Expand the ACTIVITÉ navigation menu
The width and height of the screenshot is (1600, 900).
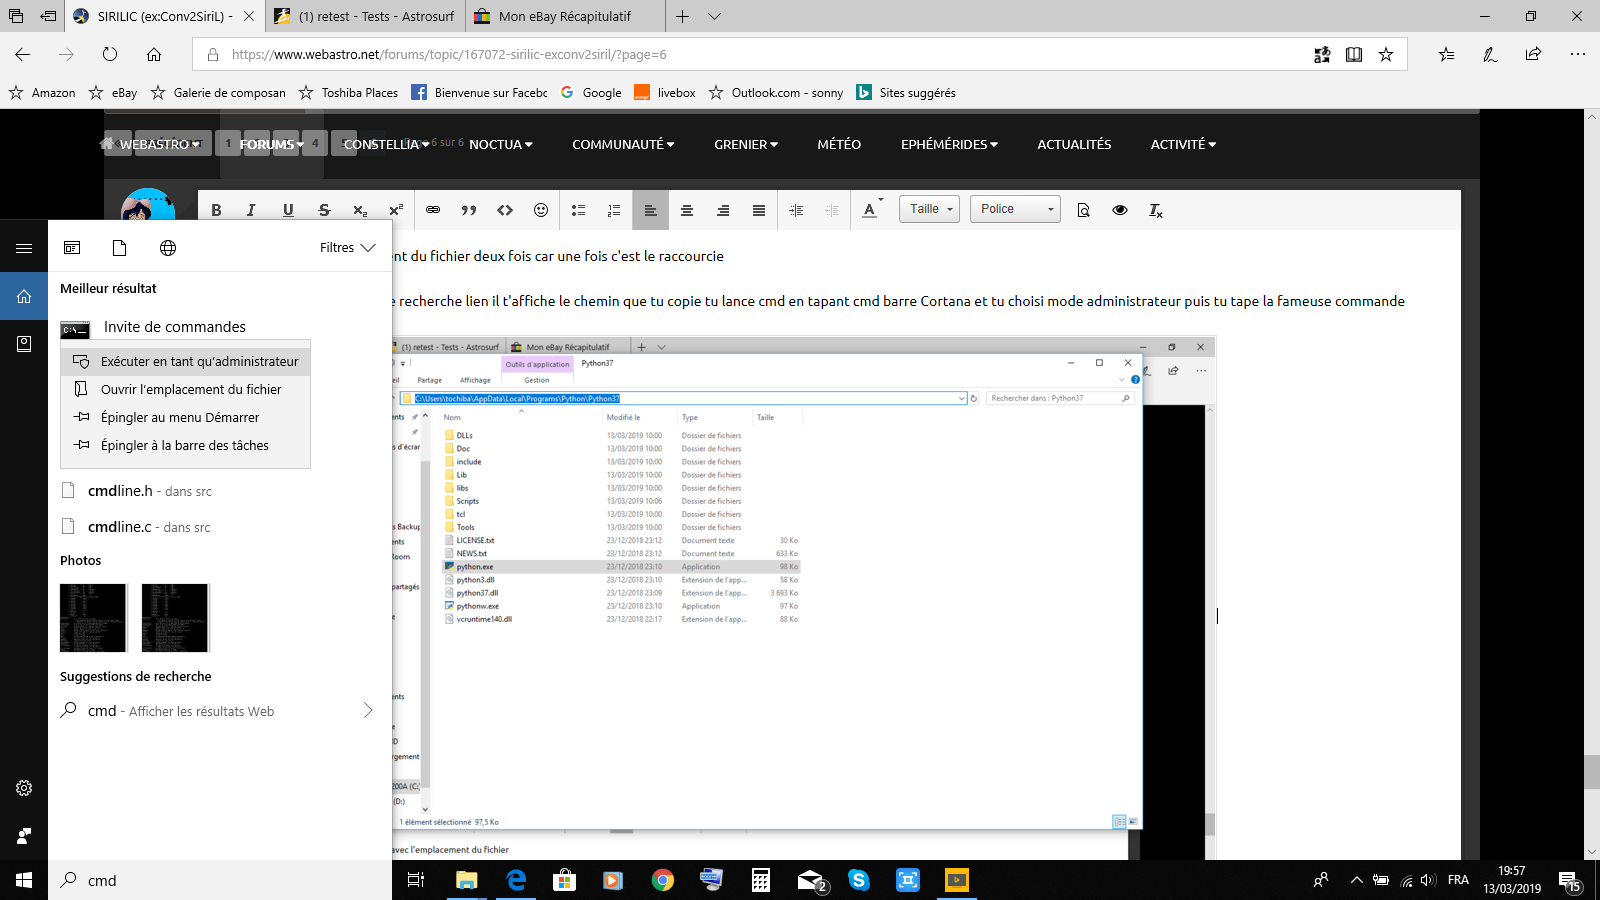click(x=1183, y=144)
